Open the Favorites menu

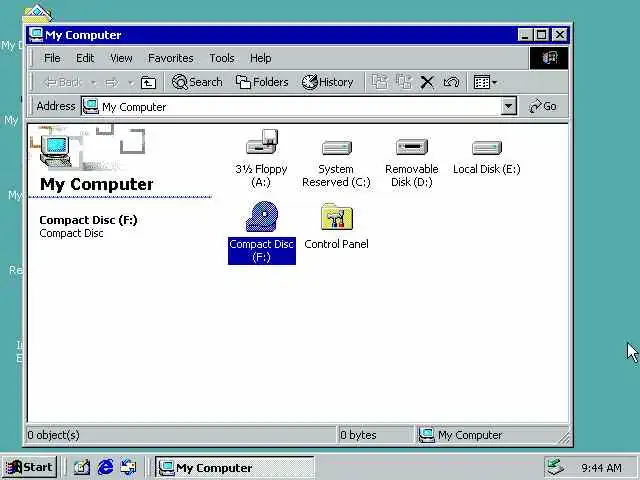[x=171, y=58]
